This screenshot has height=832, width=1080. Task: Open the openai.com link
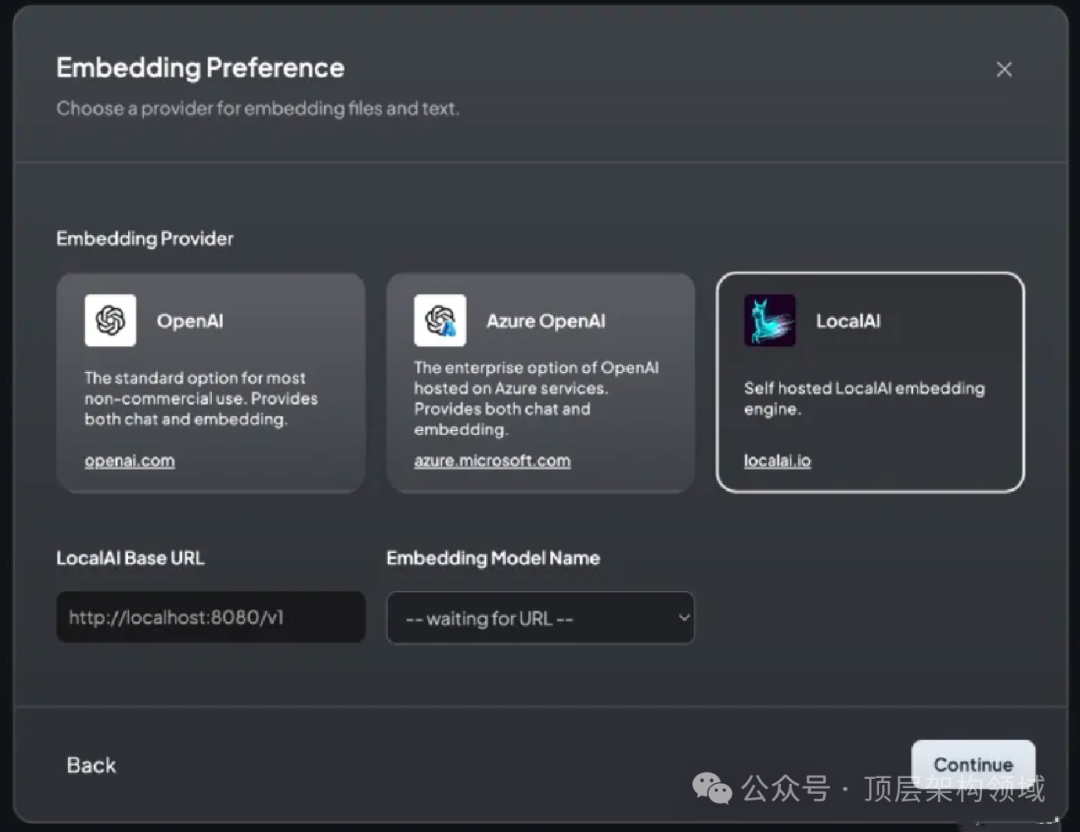tap(129, 461)
